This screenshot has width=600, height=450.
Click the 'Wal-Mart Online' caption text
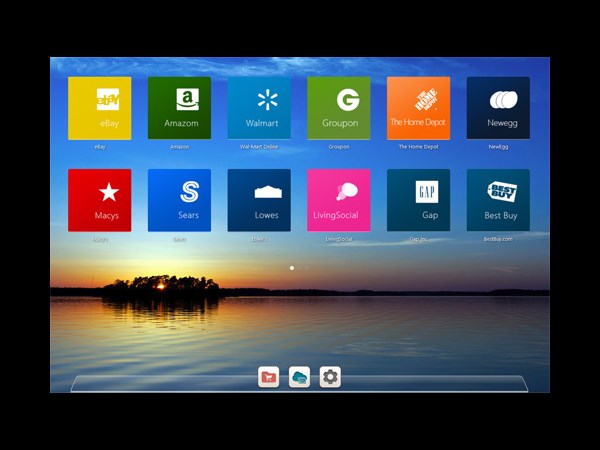coord(259,147)
